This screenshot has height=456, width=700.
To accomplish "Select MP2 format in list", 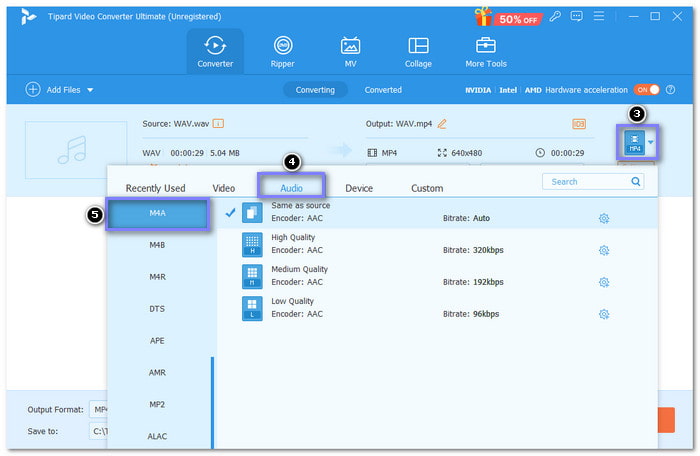I will (x=157, y=404).
